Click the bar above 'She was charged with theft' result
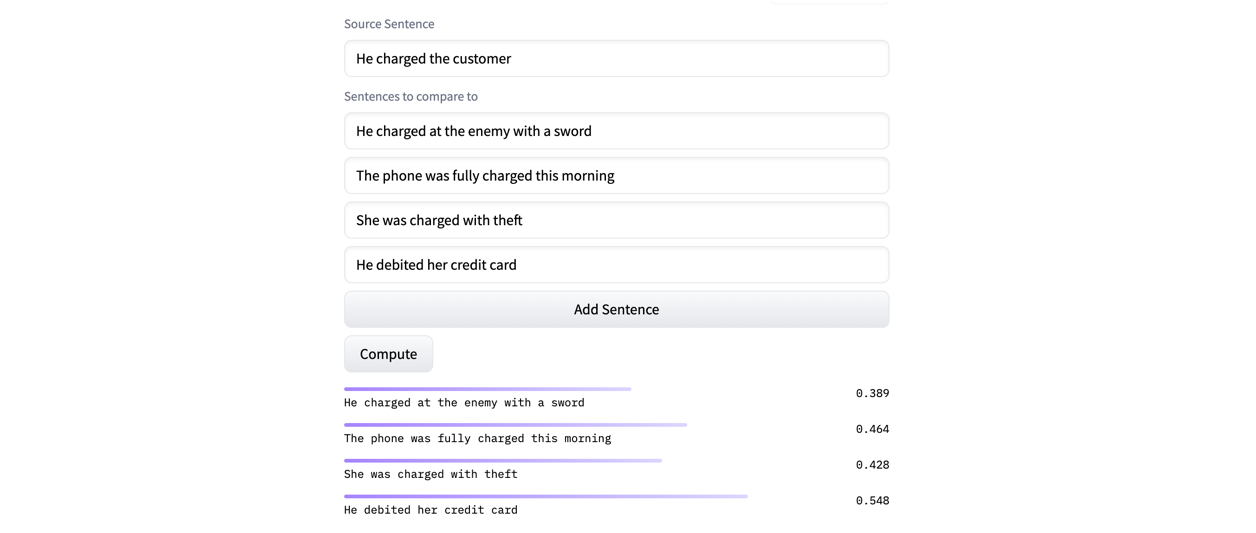 pyautogui.click(x=503, y=461)
